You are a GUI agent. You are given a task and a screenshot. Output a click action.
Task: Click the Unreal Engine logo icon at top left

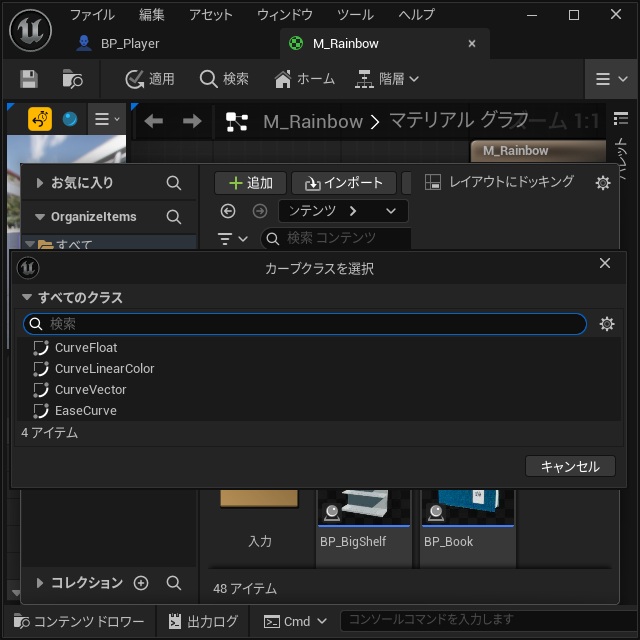pos(31,31)
